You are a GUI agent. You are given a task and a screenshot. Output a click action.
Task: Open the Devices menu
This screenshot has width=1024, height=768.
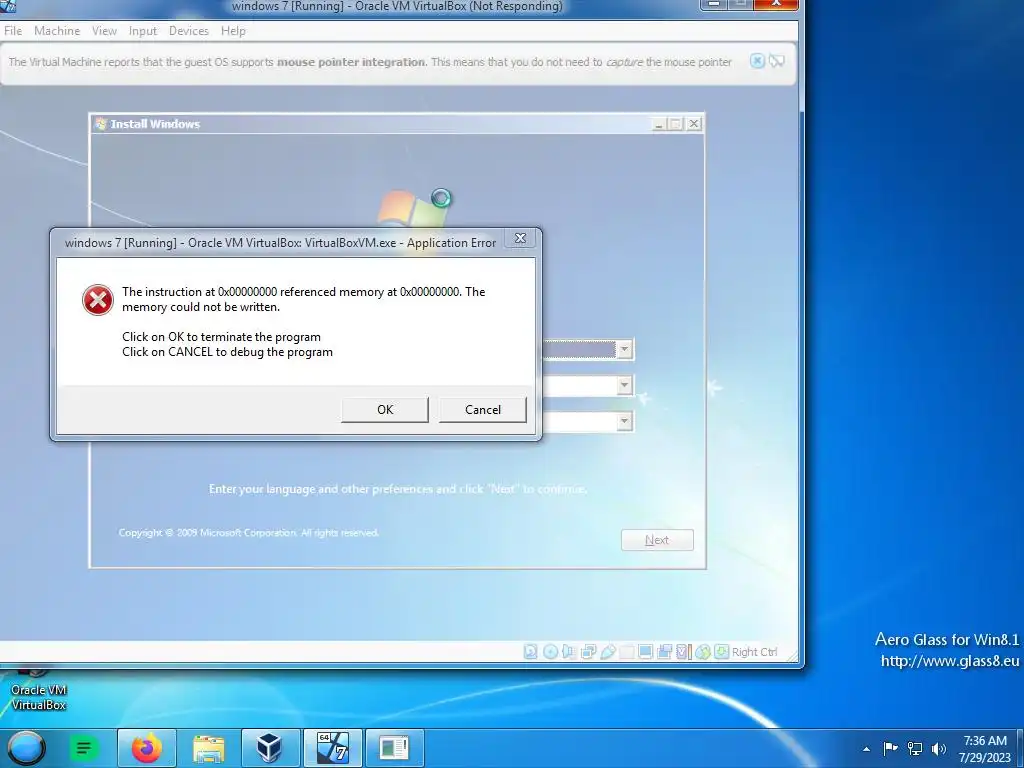coord(189,31)
